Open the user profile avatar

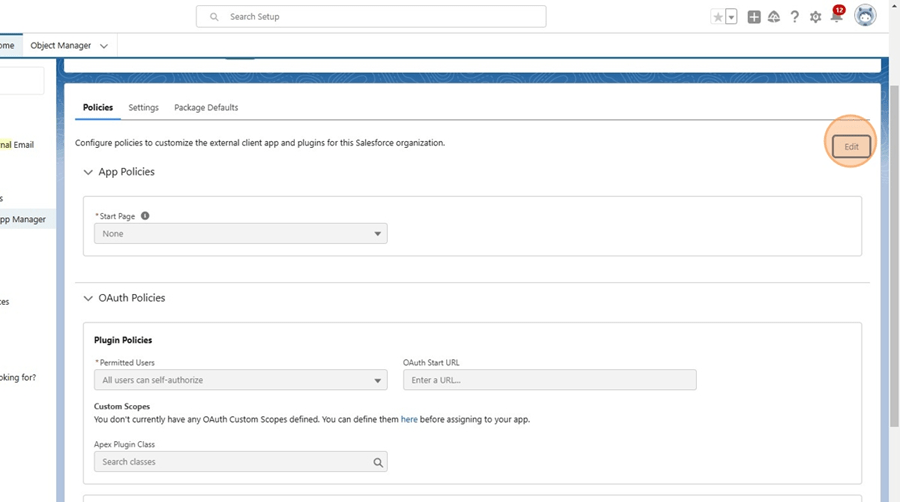(x=865, y=16)
